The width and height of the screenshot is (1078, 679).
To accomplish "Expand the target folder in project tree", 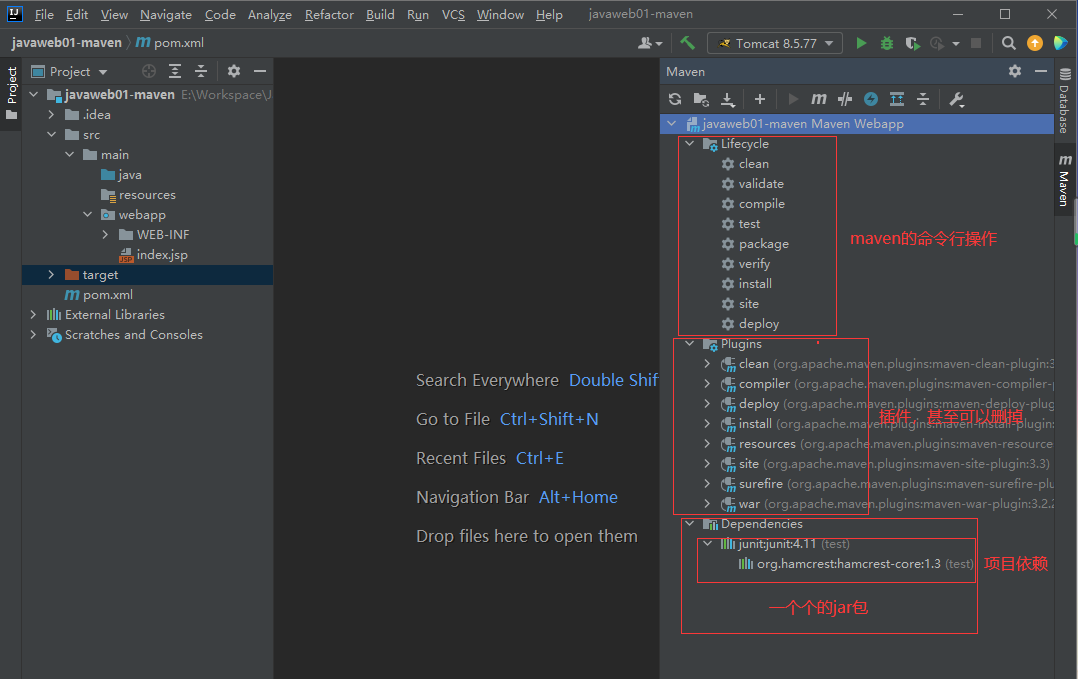I will coord(52,275).
